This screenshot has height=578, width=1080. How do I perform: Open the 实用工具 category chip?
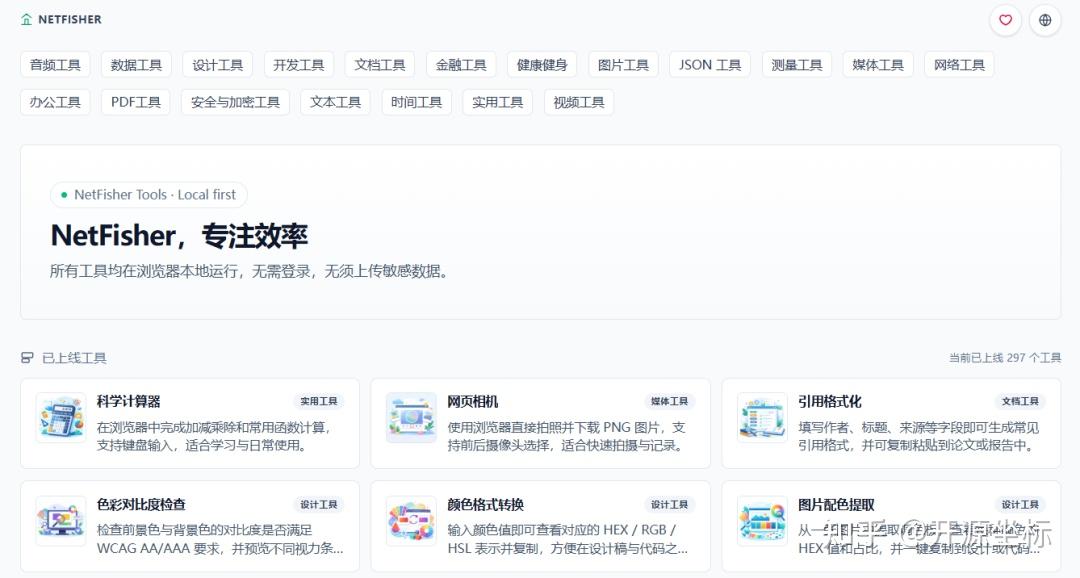497,102
